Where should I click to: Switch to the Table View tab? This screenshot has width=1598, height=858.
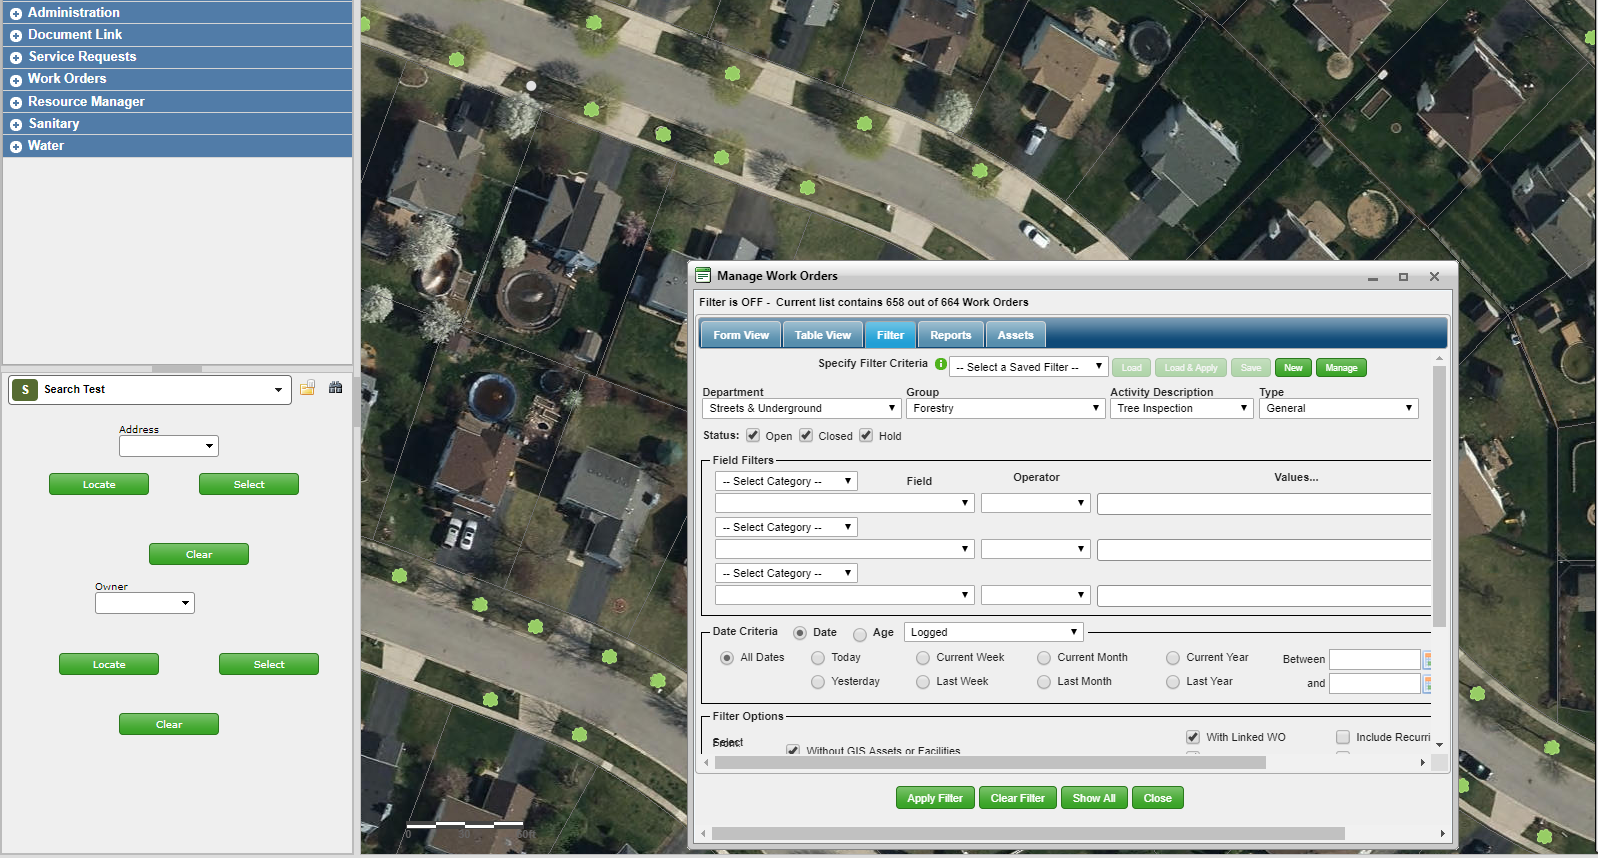[823, 335]
